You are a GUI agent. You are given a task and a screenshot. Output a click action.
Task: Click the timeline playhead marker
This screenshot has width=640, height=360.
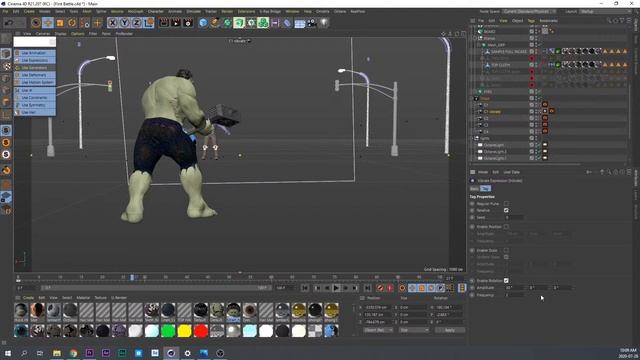coord(132,278)
